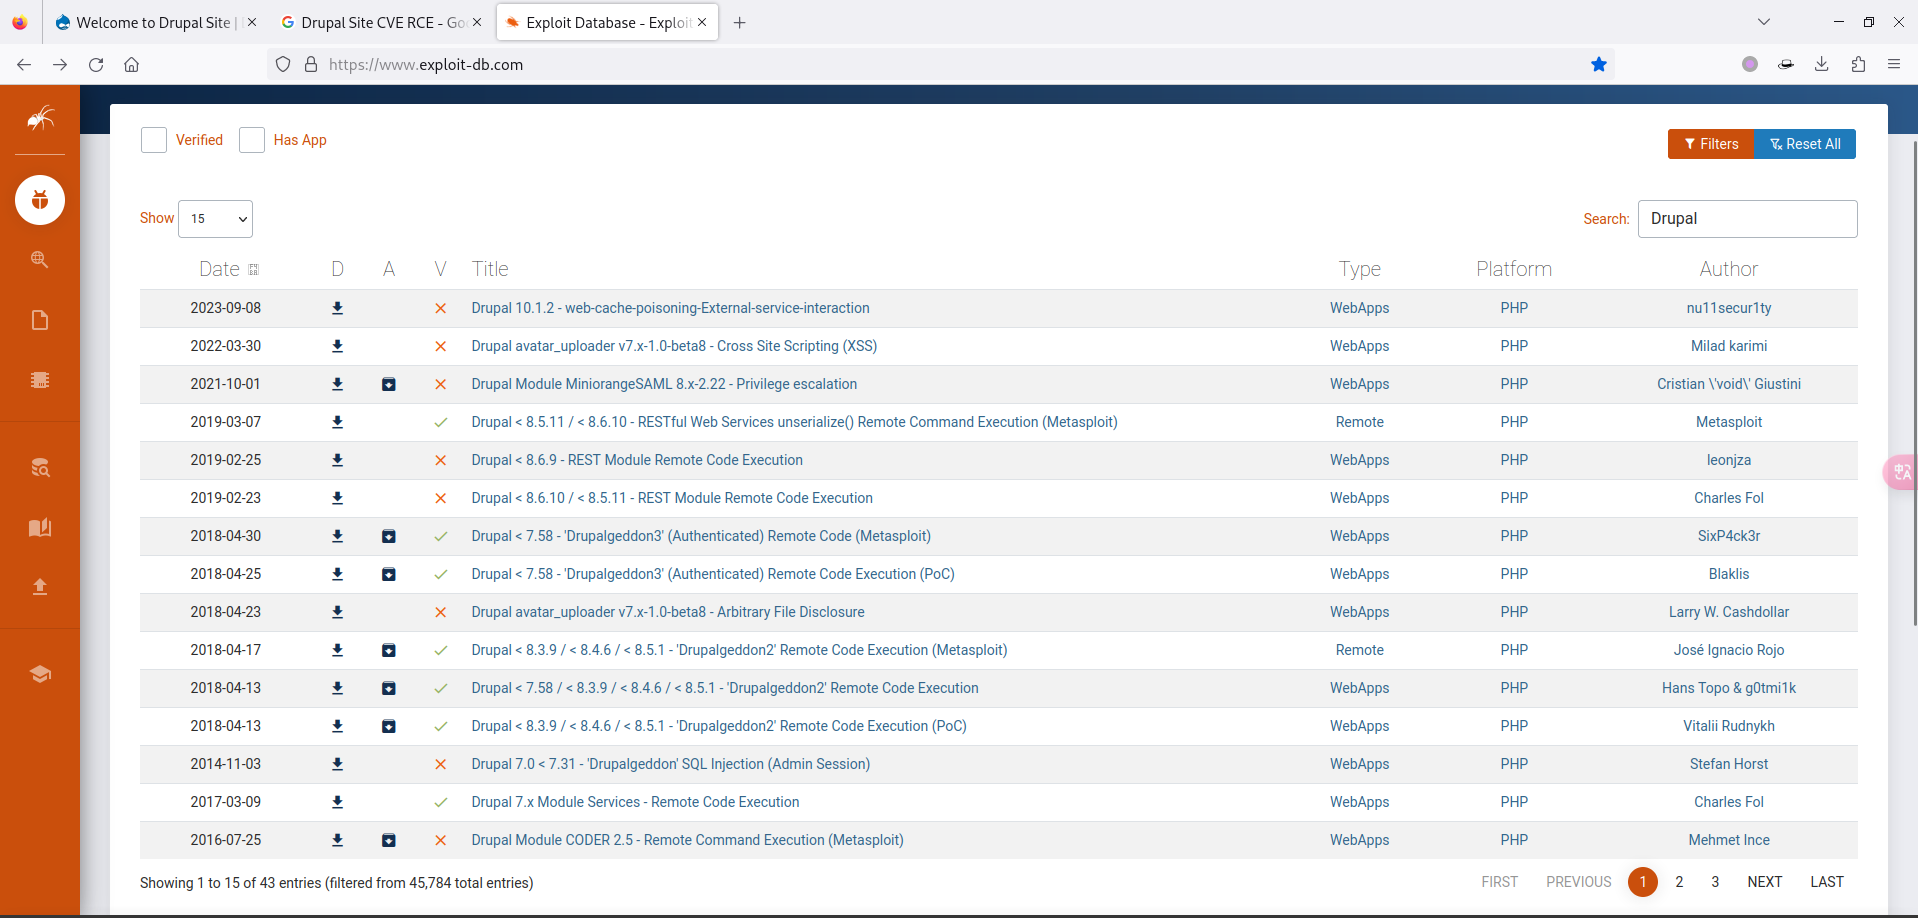Open the Drupal 10.1.2 web-cache-poisoning exploit link
The image size is (1918, 918).
click(670, 308)
